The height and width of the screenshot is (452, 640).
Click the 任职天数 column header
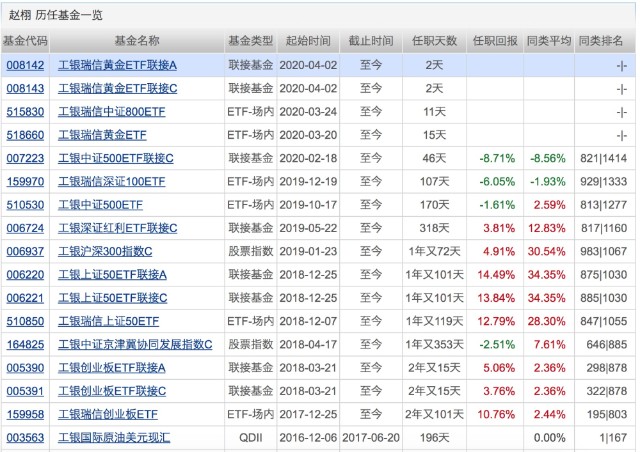click(434, 41)
